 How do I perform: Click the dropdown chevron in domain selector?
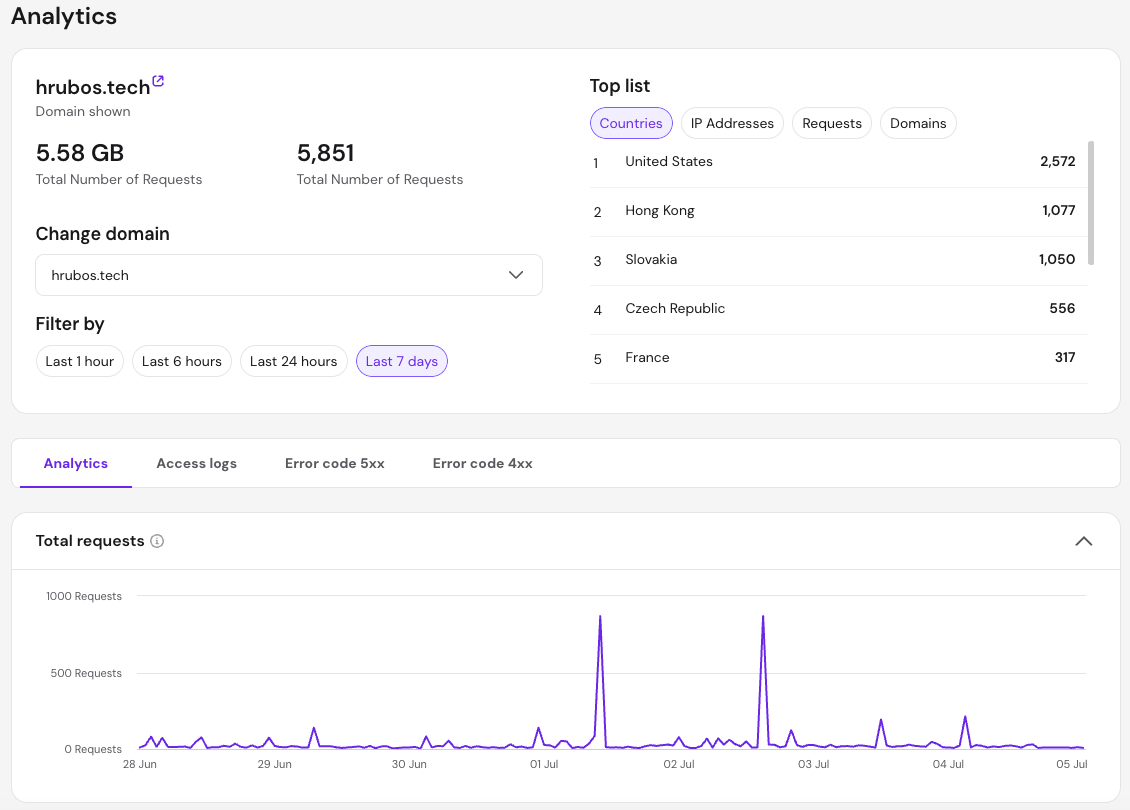516,275
